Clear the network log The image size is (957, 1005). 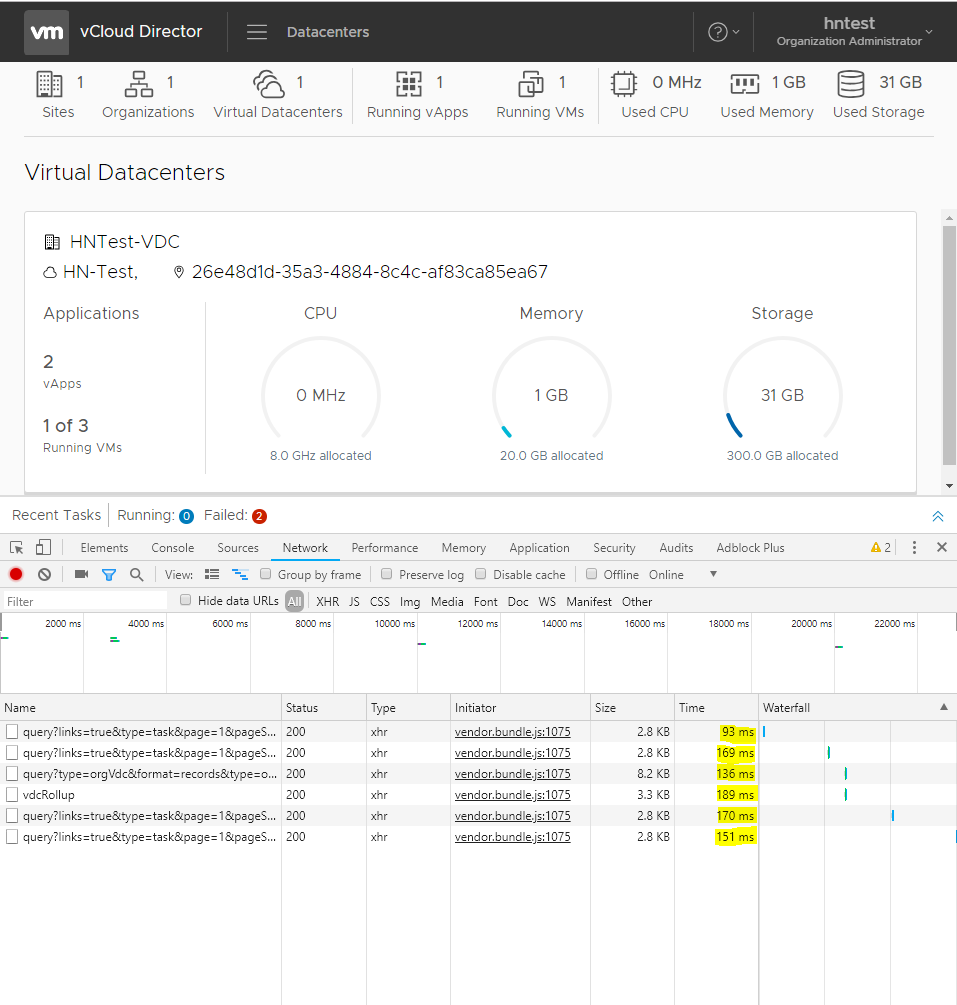click(44, 574)
